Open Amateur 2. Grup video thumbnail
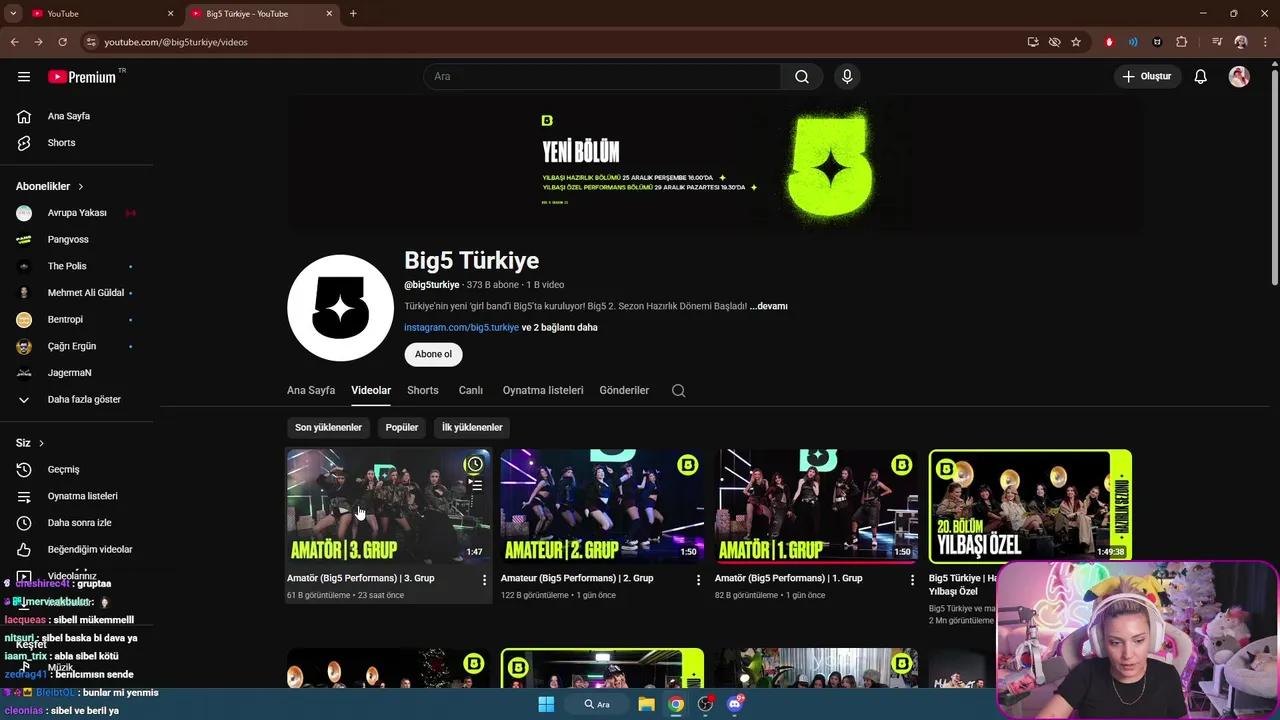This screenshot has width=1280, height=720. tap(602, 506)
